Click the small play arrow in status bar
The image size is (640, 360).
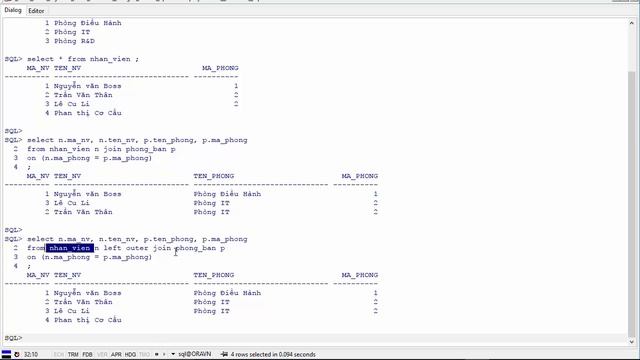point(164,354)
